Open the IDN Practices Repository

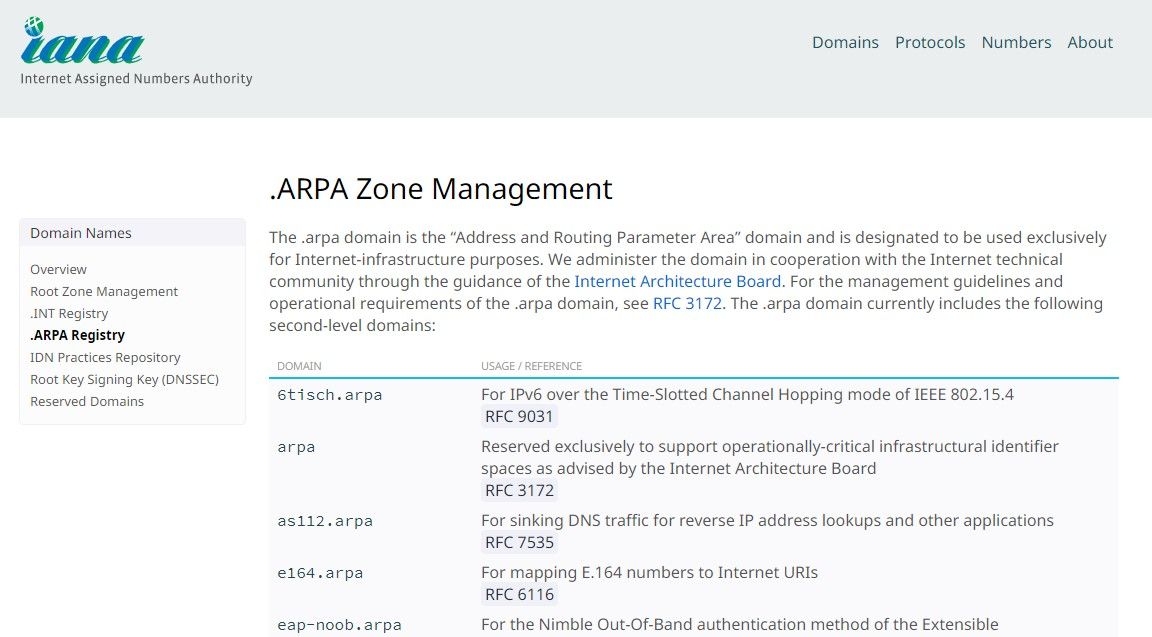pyautogui.click(x=105, y=357)
